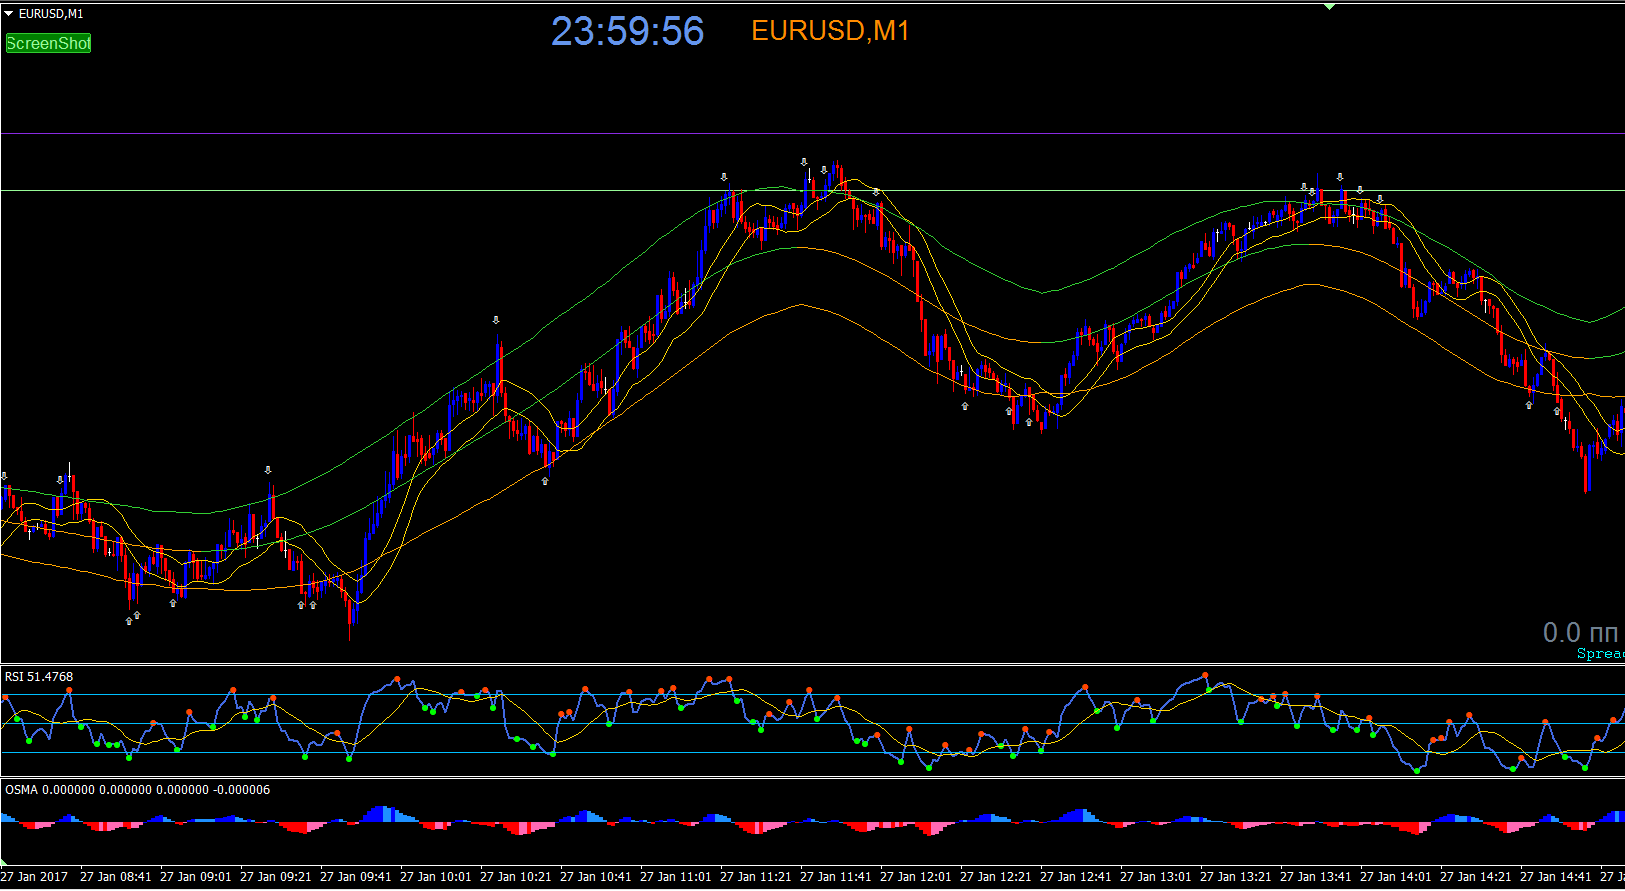Image resolution: width=1625 pixels, height=891 pixels.
Task: Select the 0.0 пп profit label
Action: point(1580,633)
